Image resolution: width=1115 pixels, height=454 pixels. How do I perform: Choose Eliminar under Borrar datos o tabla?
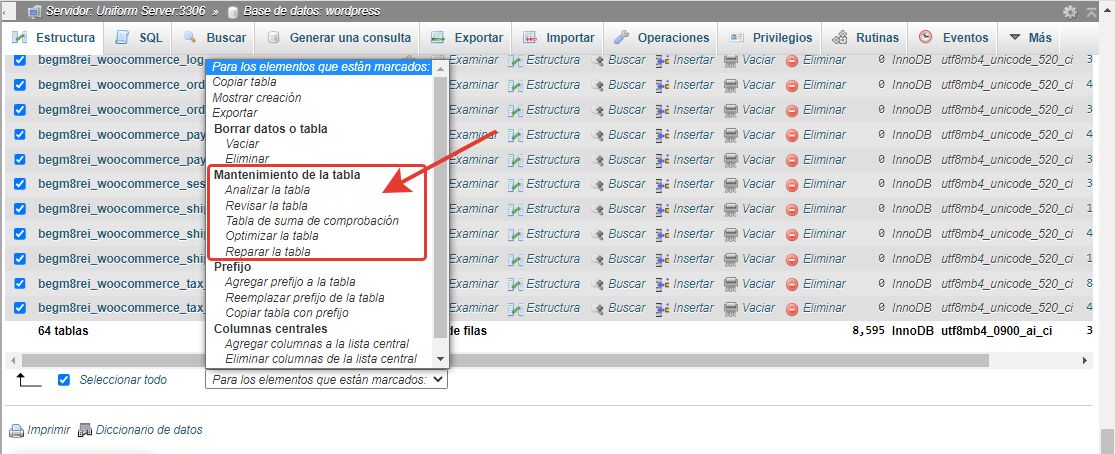[x=247, y=159]
